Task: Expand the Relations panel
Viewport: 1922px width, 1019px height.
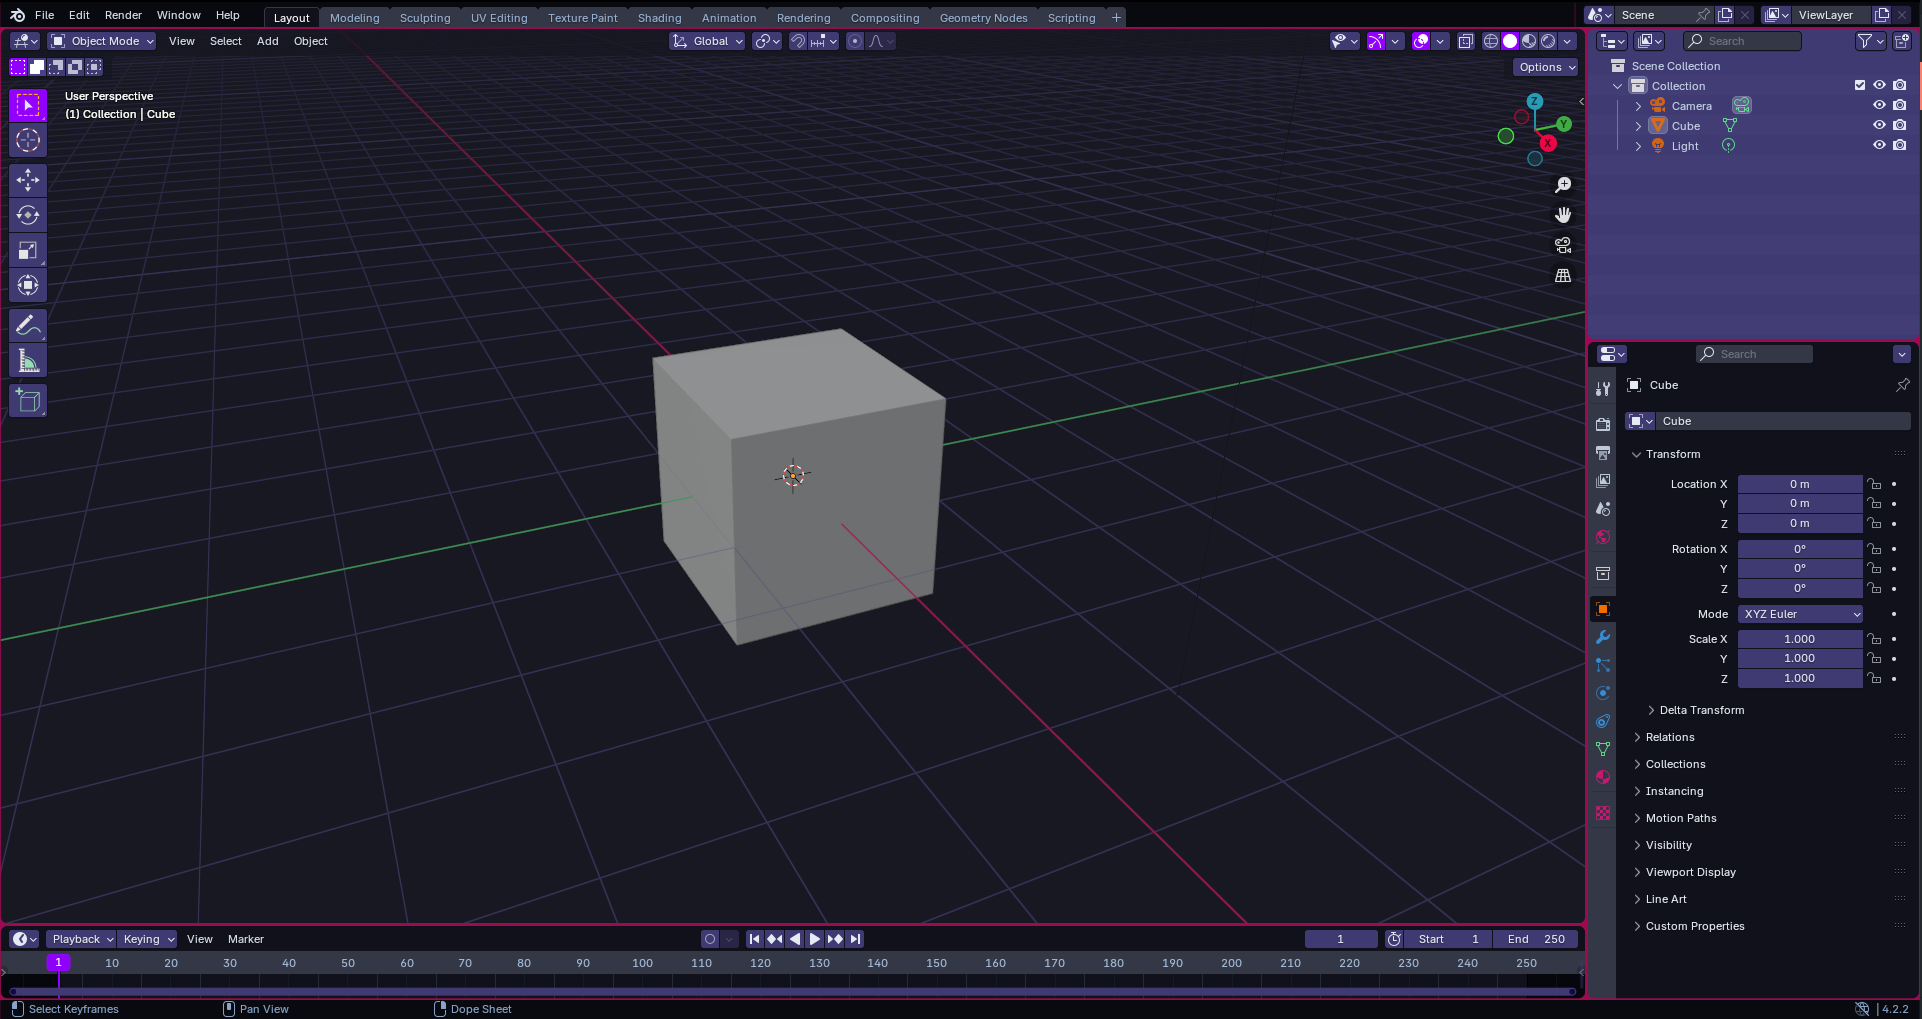Action: pyautogui.click(x=1670, y=737)
